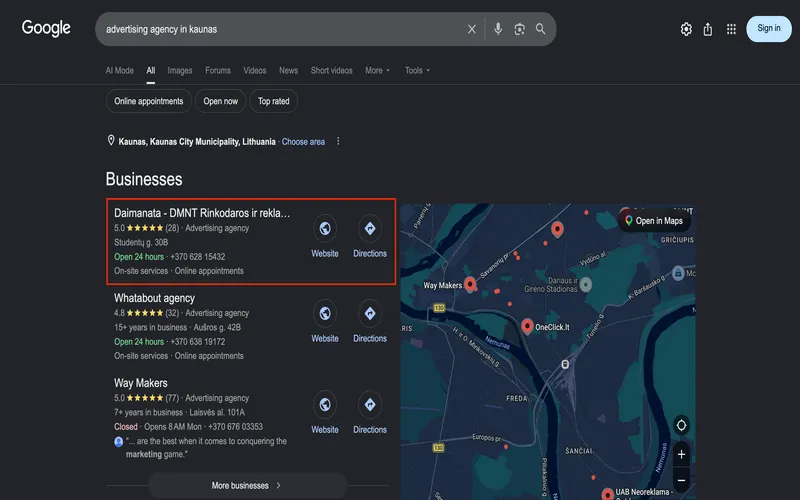Open the Way Makers listing title
The image size is (800, 500).
tap(141, 383)
